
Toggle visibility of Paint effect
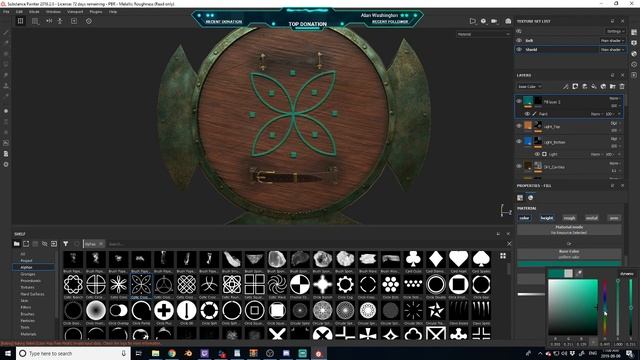click(x=527, y=114)
